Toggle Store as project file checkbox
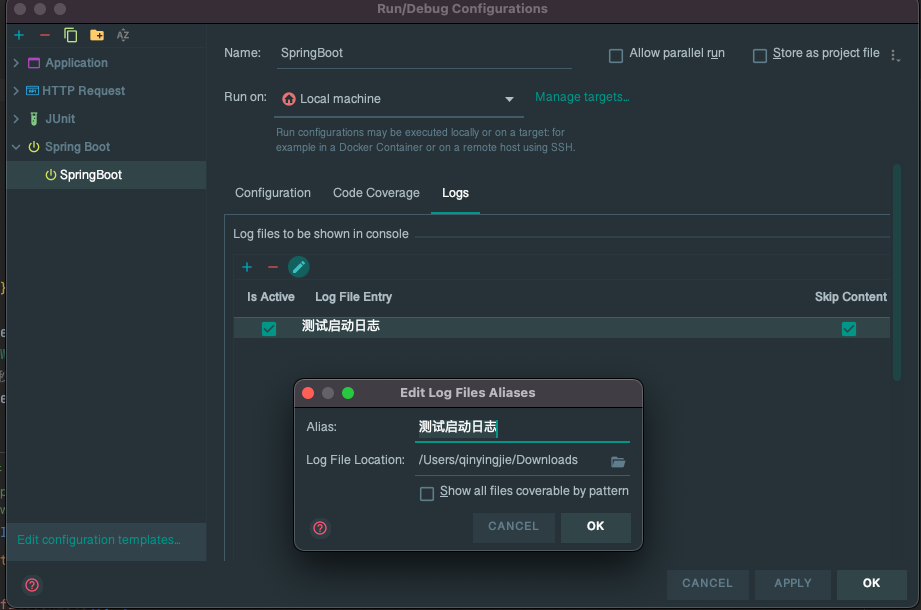Screen dimensions: 921x610 point(760,55)
